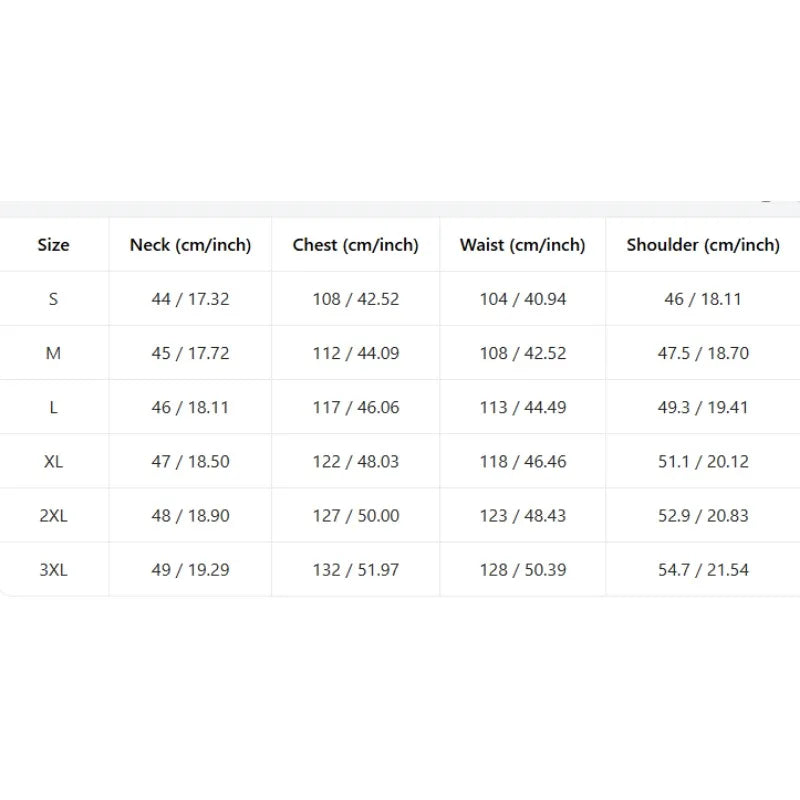Select chest value 112 / 44.09
This screenshot has height=800, width=800.
(x=356, y=353)
